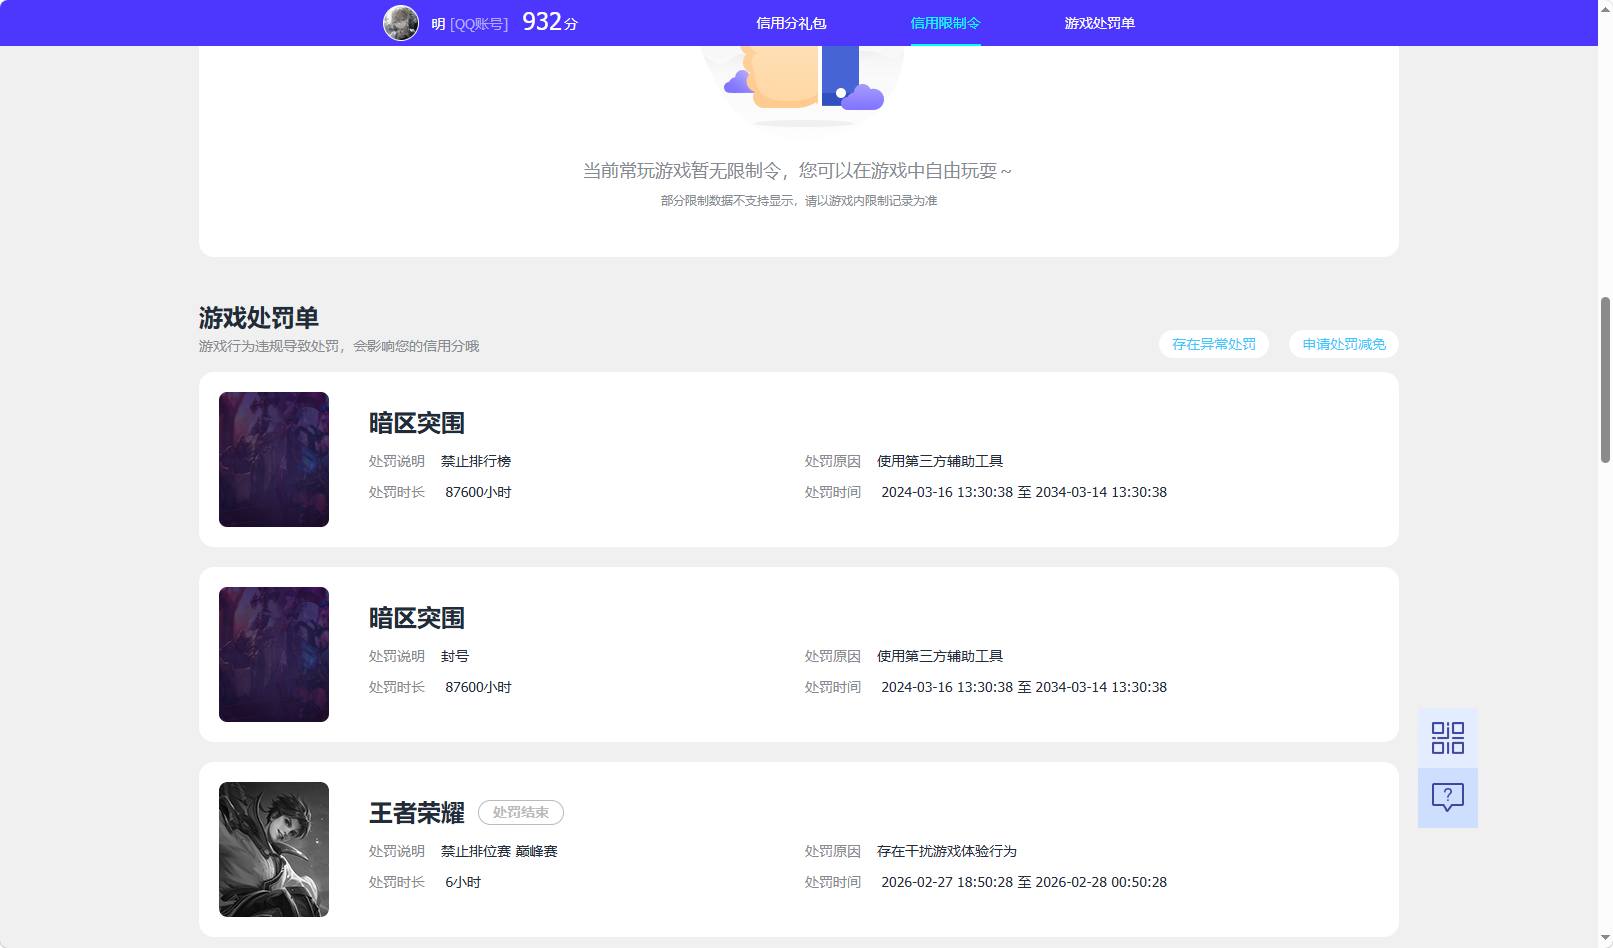
Task: Click penalty reason 使用第三方辅助工具 text
Action: tap(941, 461)
